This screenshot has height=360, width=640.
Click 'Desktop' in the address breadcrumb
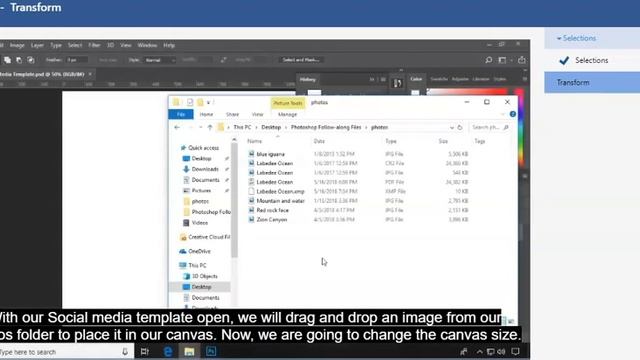[x=271, y=127]
